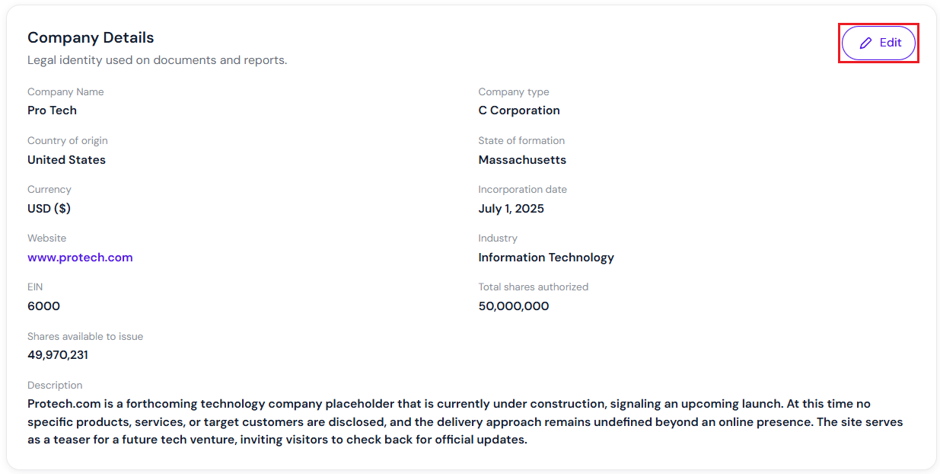Select the United States country value
Screen dimensions: 940x474
click(67, 160)
